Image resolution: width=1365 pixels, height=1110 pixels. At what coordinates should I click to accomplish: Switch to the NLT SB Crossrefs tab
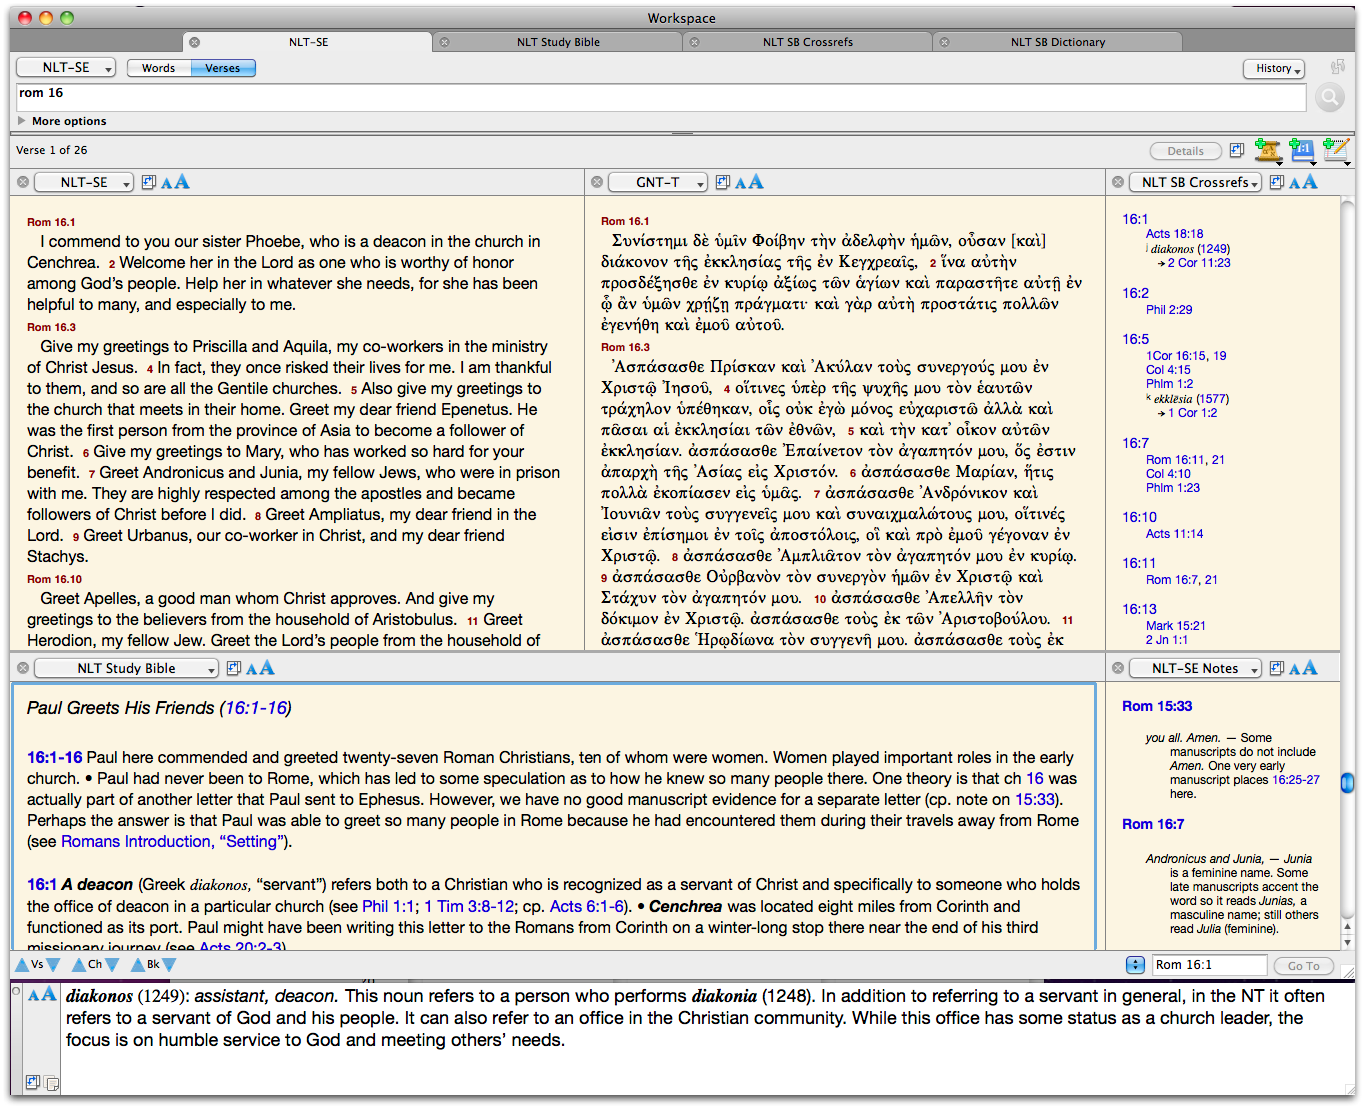coord(808,42)
